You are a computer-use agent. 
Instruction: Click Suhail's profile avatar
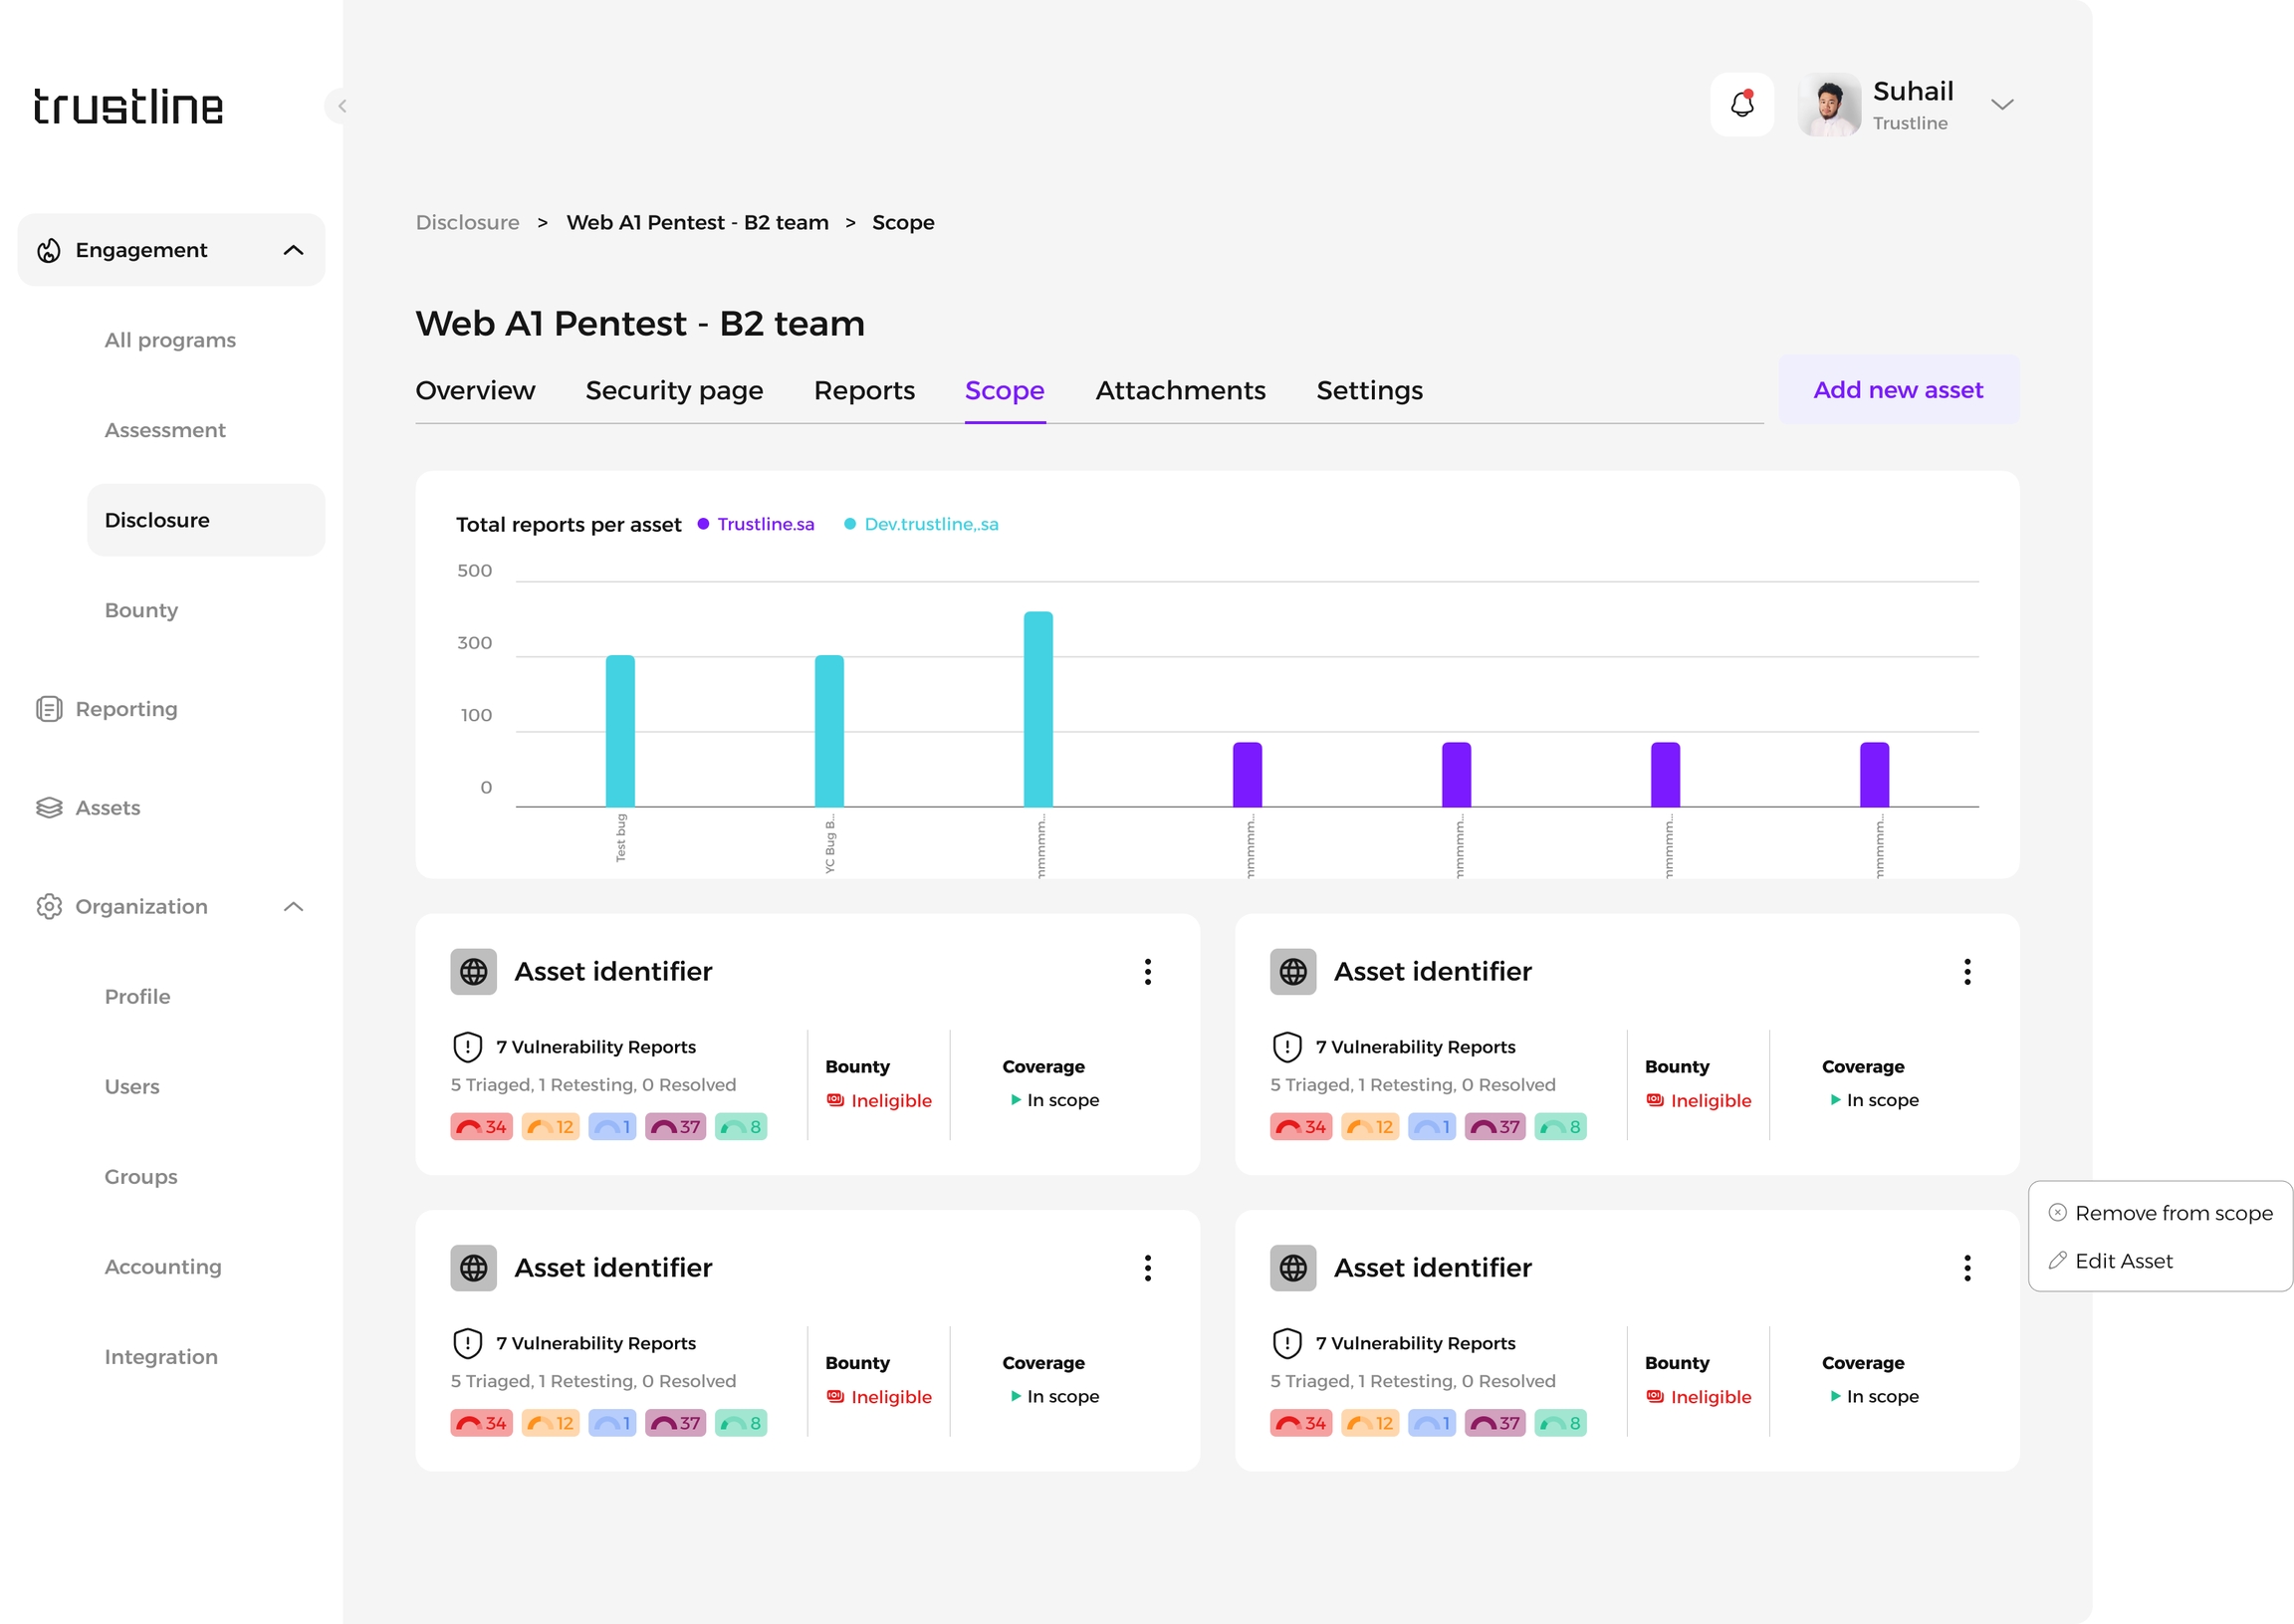[x=1829, y=104]
